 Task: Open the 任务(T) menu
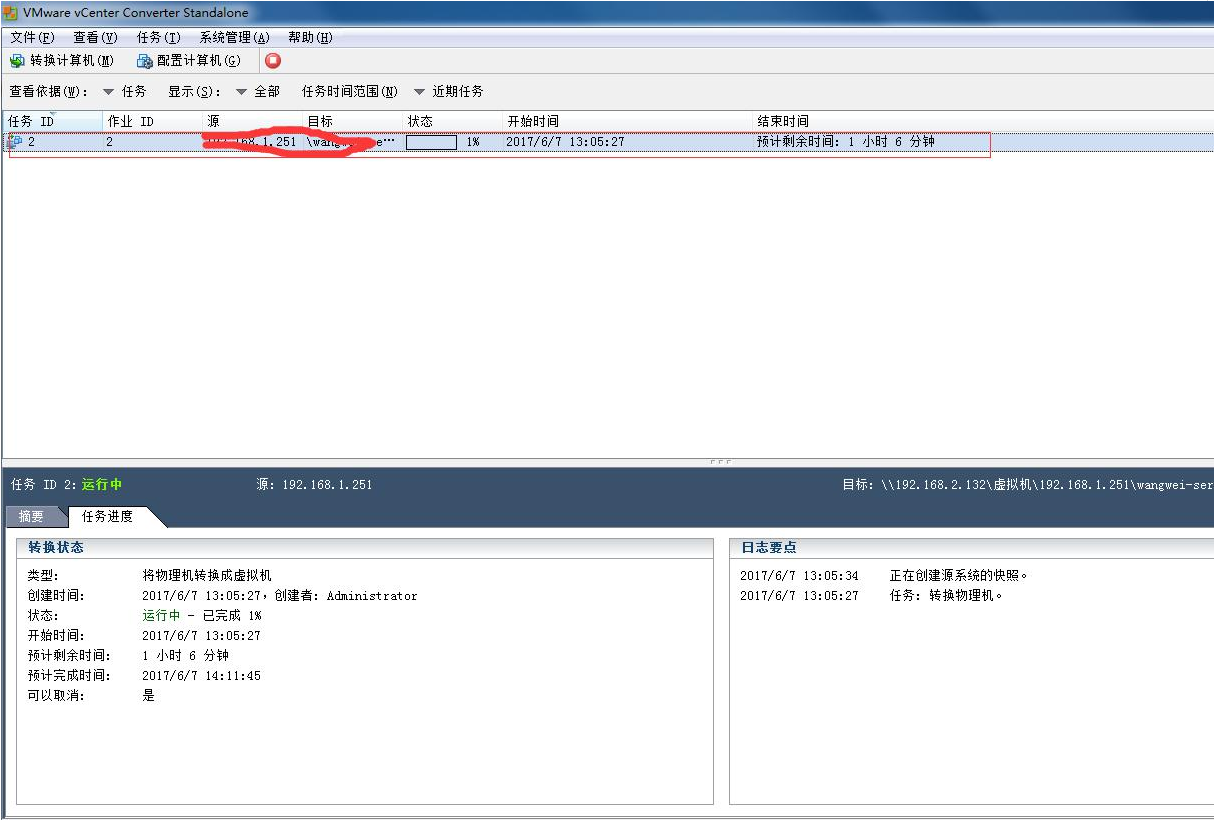point(158,37)
